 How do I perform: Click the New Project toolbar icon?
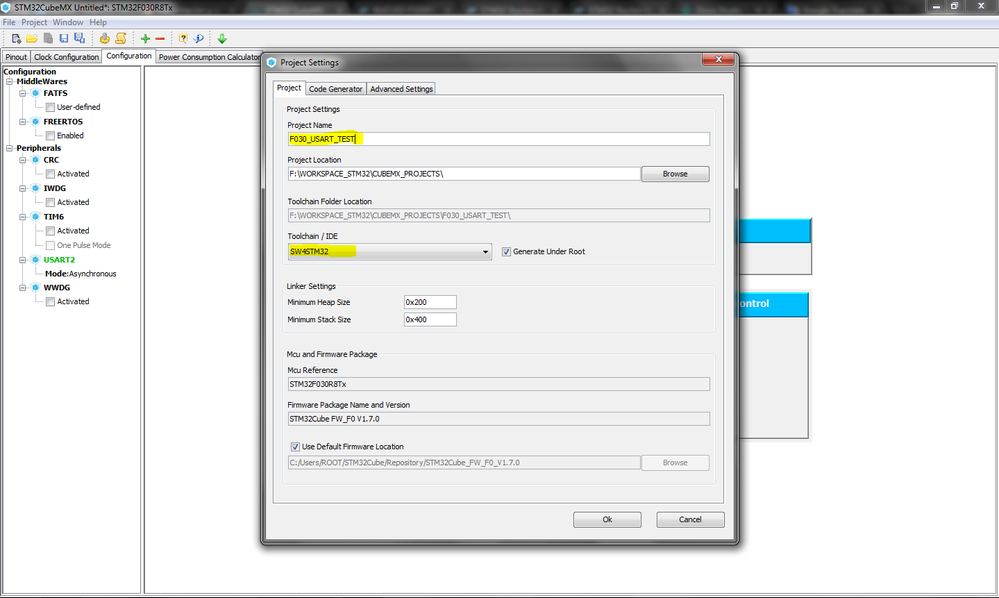tap(17, 39)
